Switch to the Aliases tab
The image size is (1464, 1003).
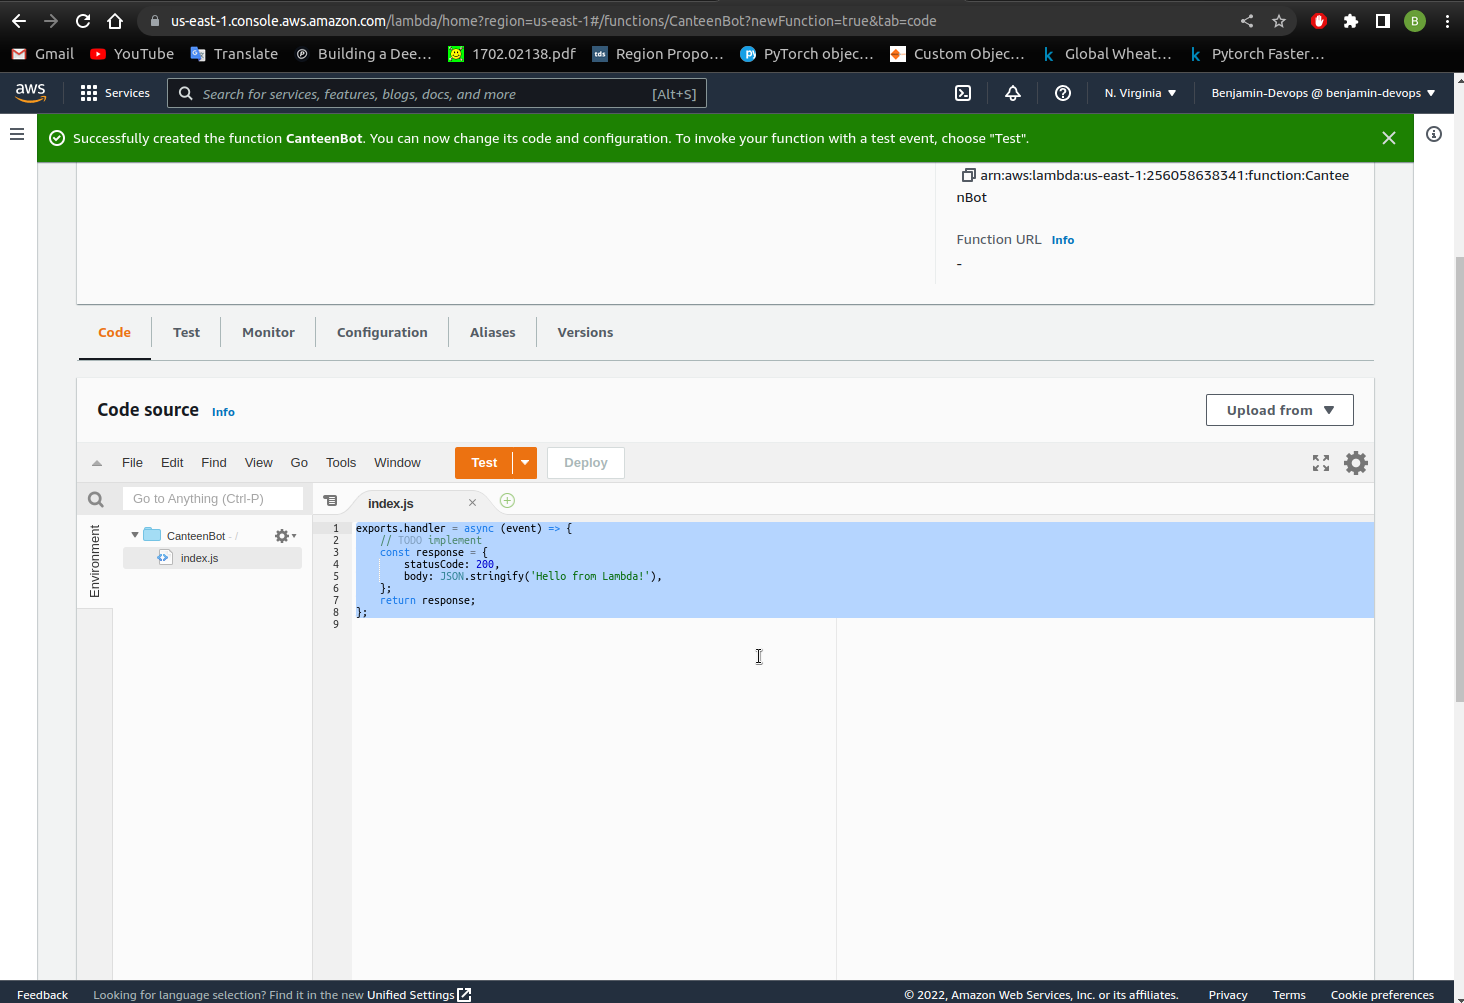[493, 333]
